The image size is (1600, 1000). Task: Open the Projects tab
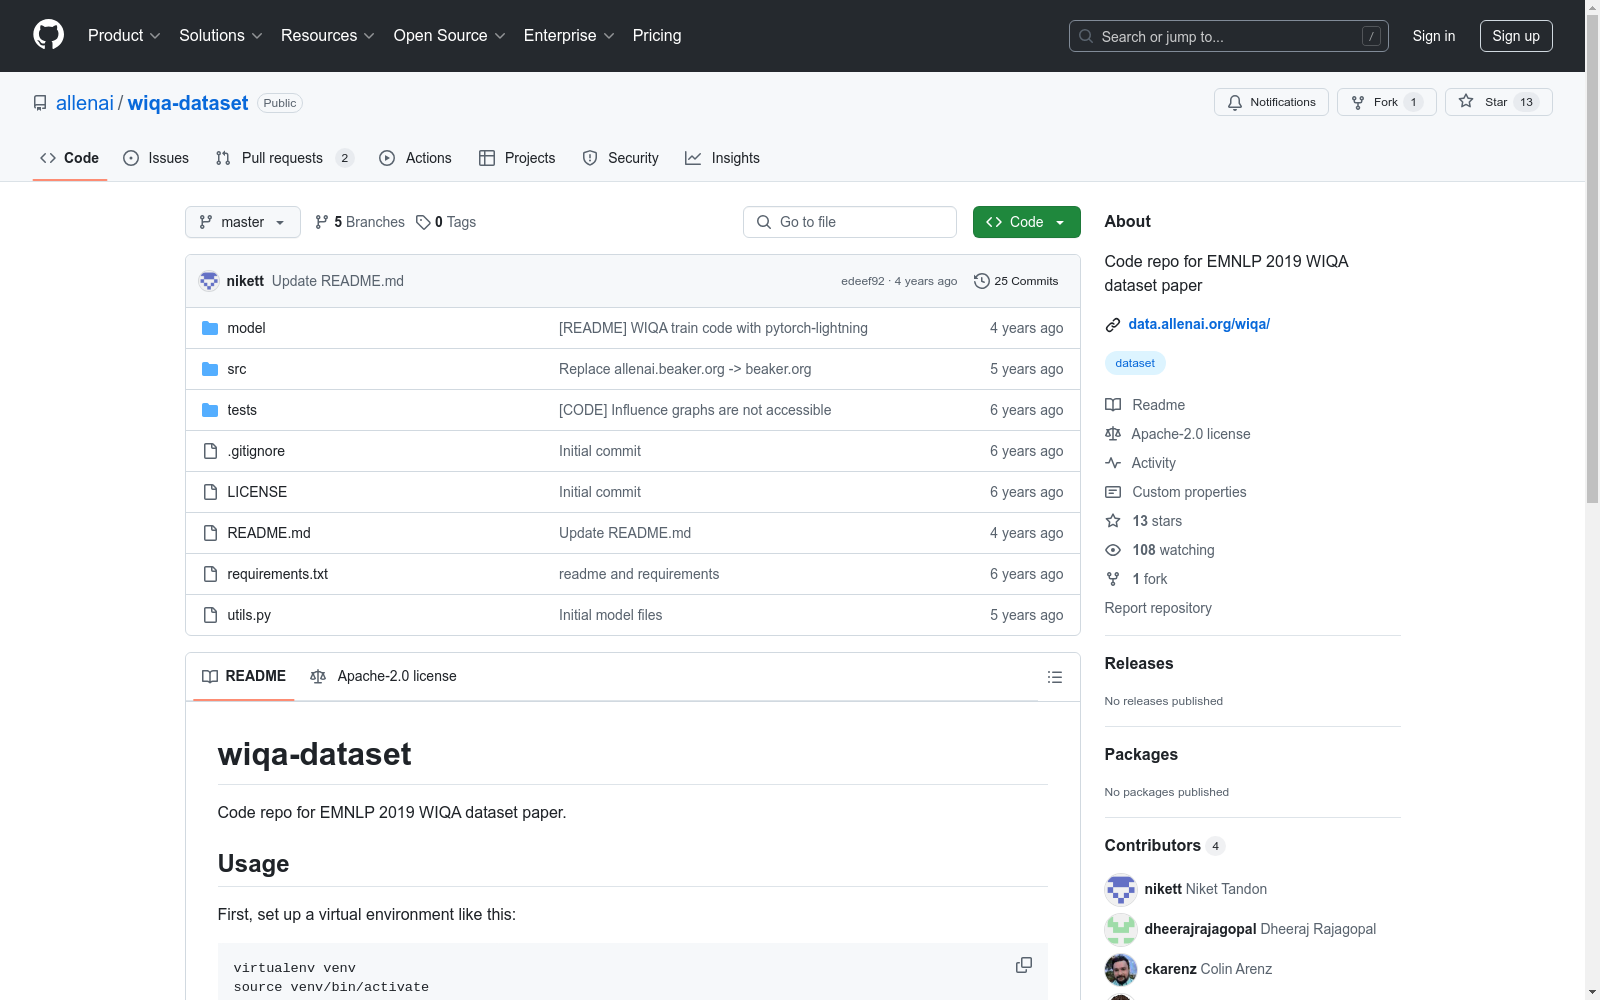(517, 158)
